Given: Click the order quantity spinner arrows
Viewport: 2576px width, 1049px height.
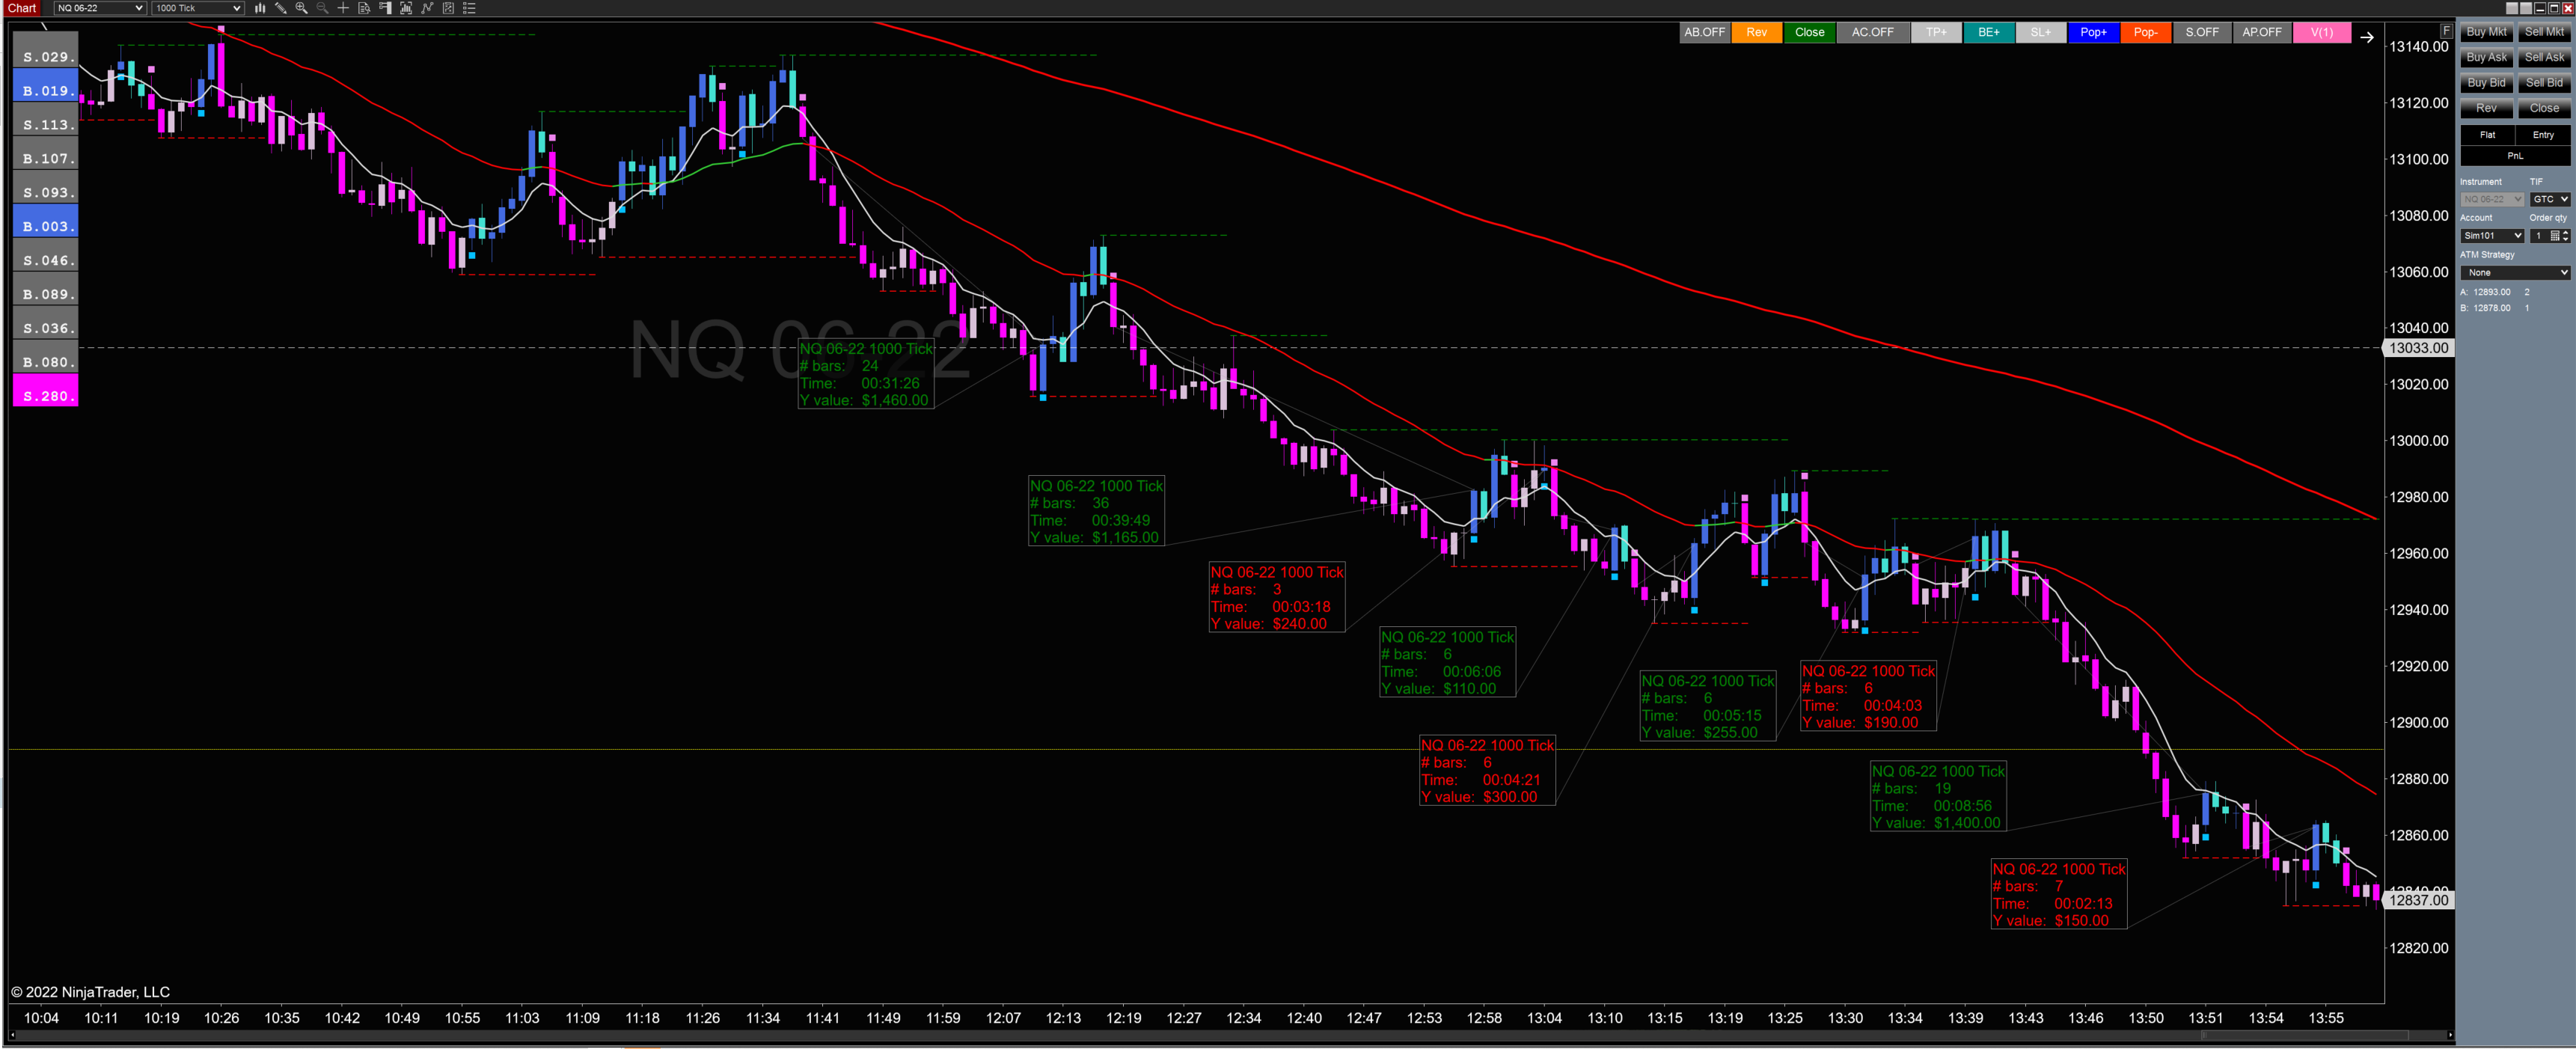Looking at the screenshot, I should point(2566,236).
